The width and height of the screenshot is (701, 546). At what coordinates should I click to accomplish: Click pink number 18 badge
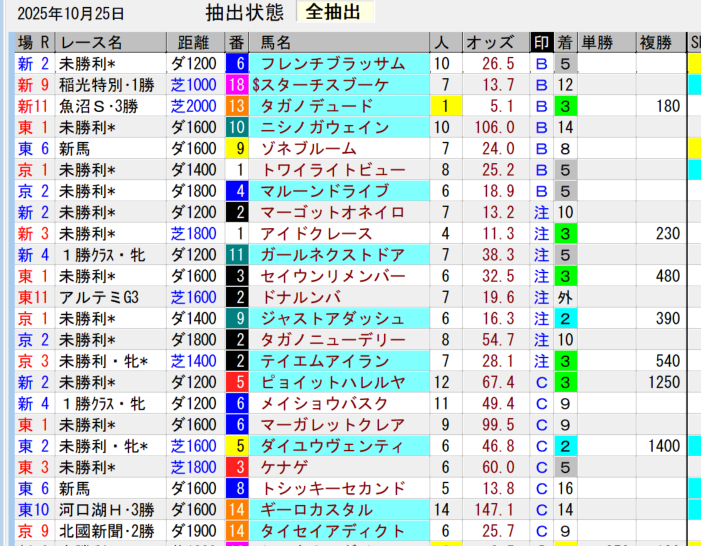237,85
